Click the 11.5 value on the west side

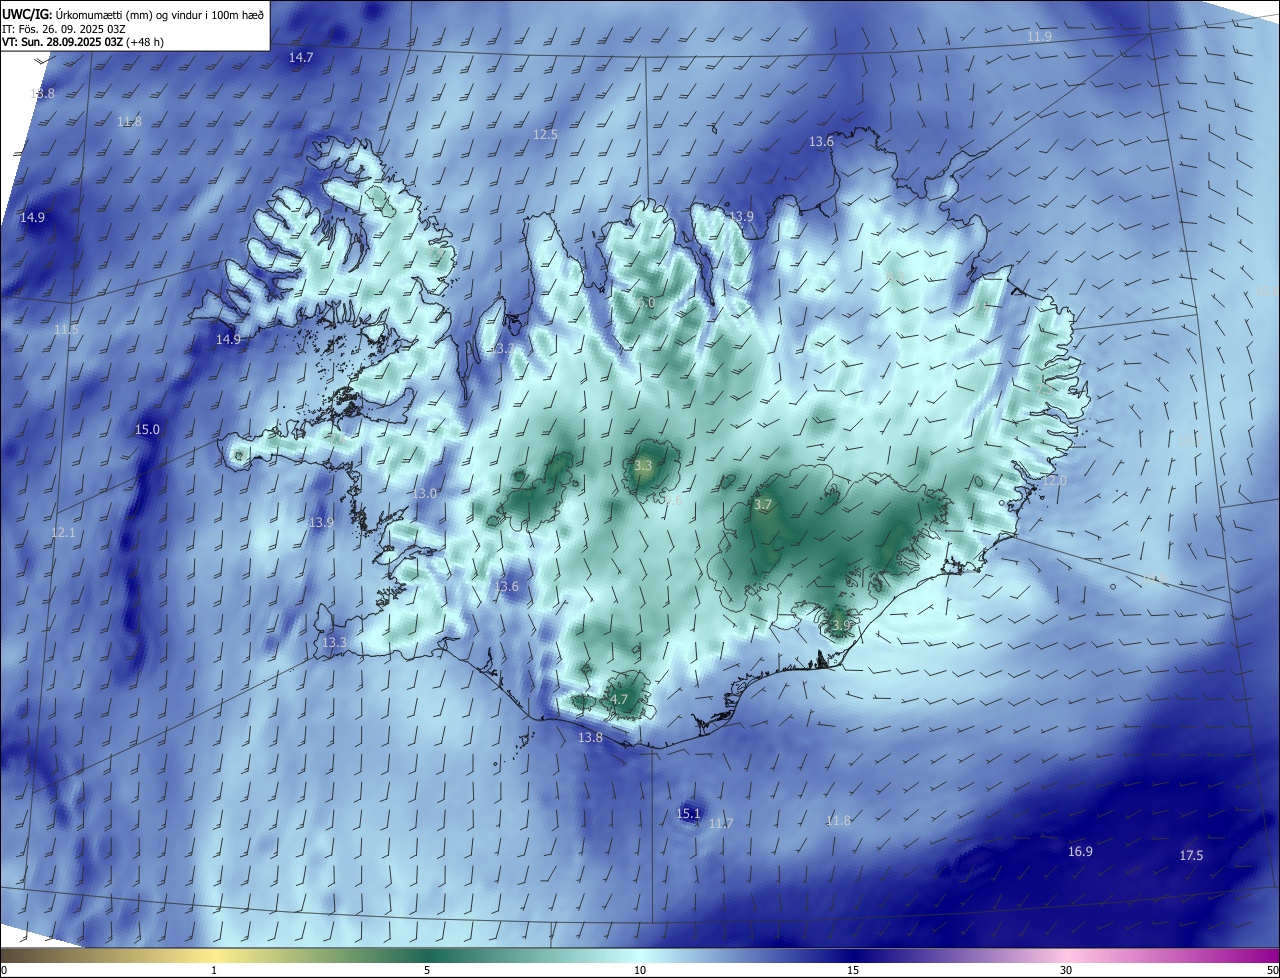pos(66,329)
